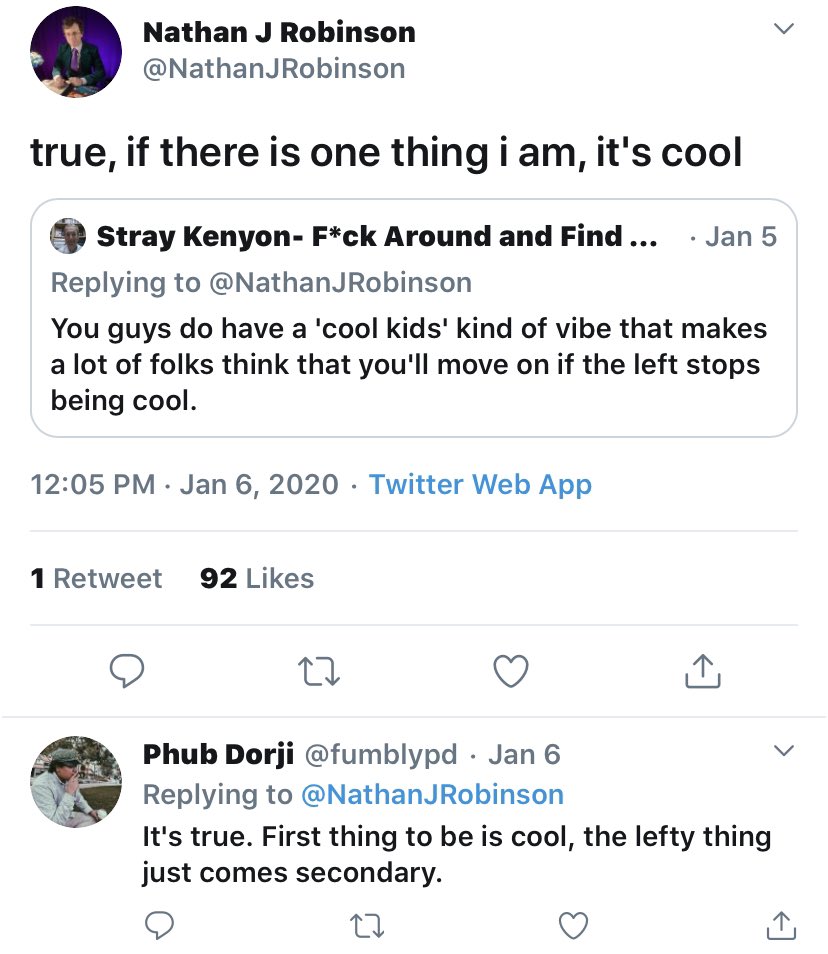Screen dimensions: 828x954
Task: Share the main tweet
Action: click(702, 672)
